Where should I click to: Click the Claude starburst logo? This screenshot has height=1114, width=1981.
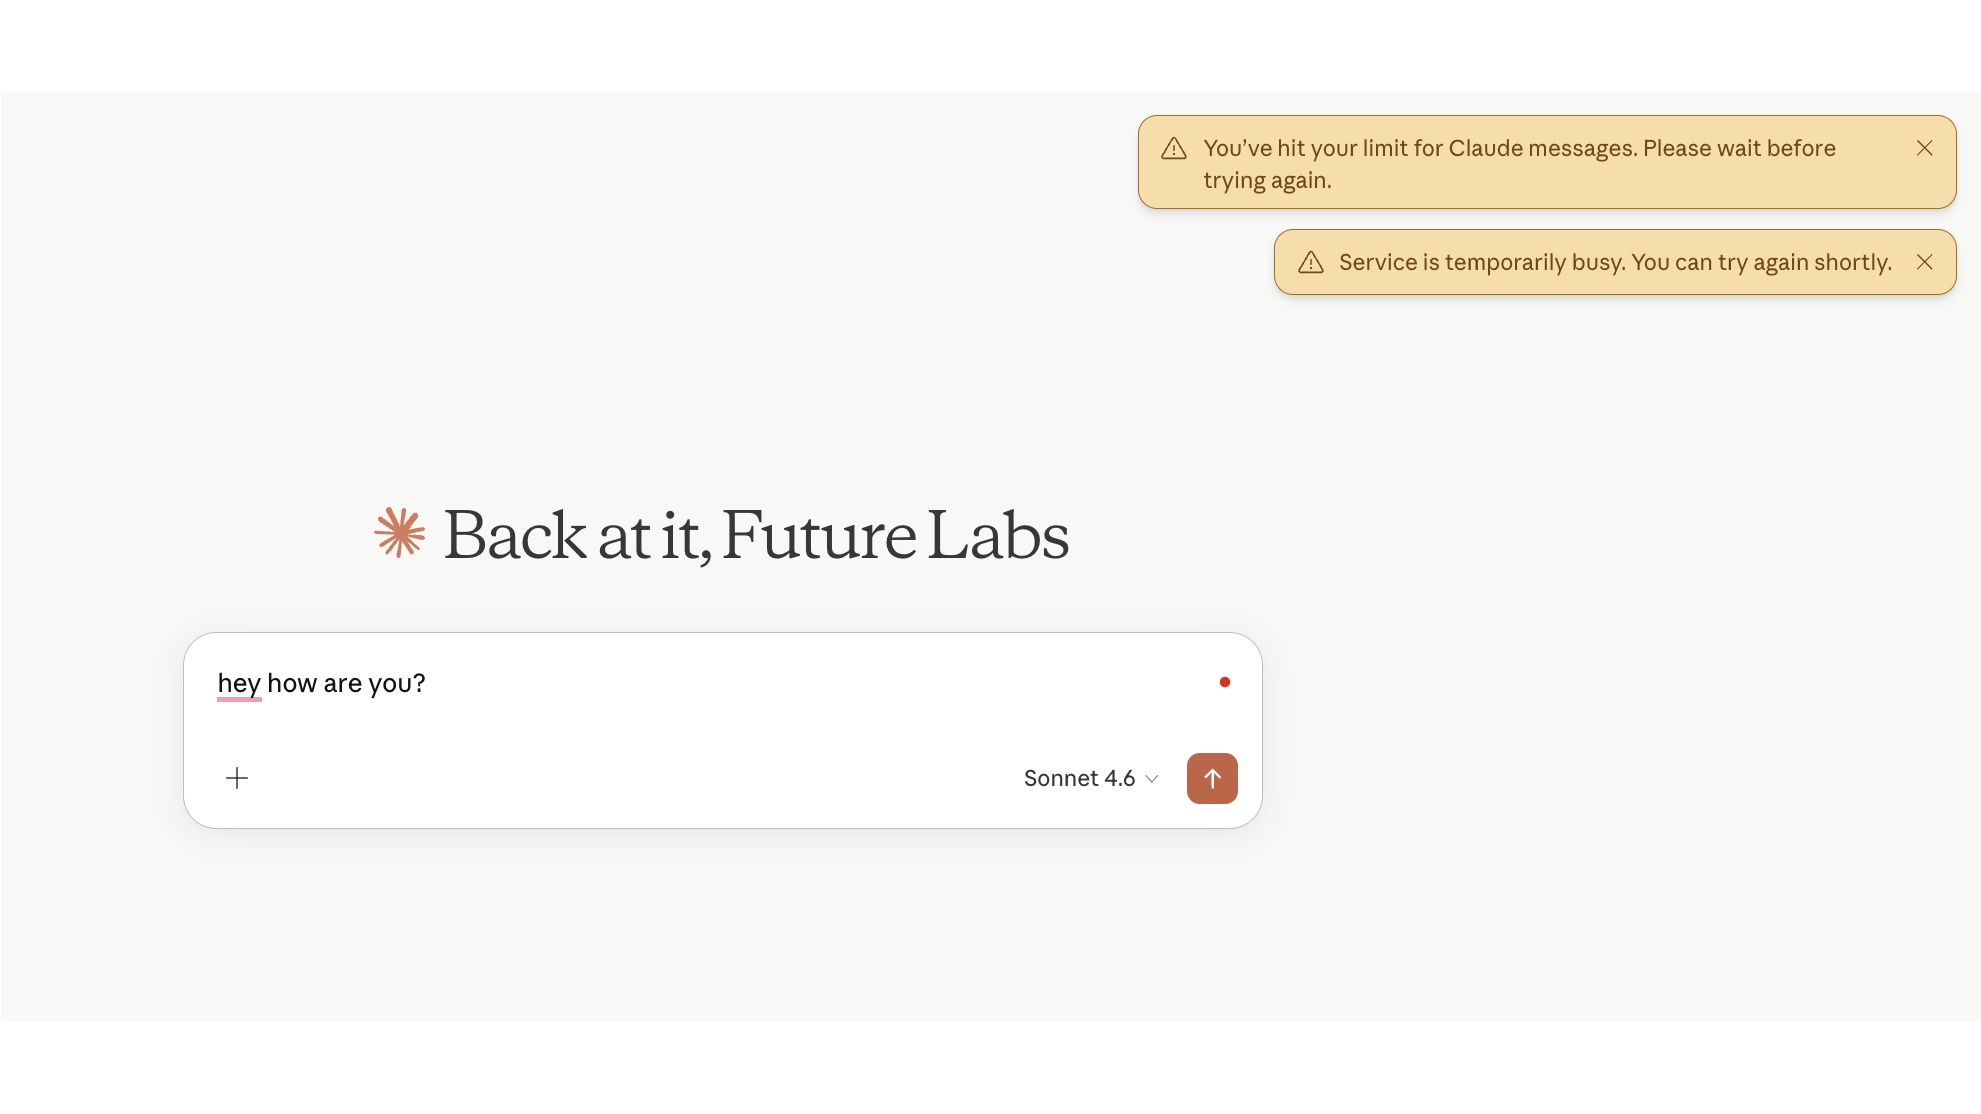(400, 533)
